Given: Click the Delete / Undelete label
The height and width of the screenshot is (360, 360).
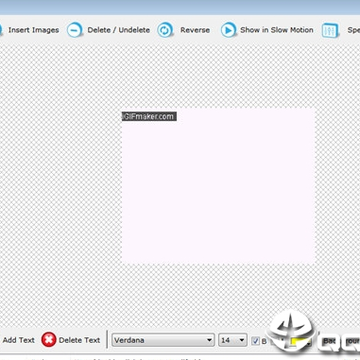Looking at the screenshot, I should click(119, 30).
